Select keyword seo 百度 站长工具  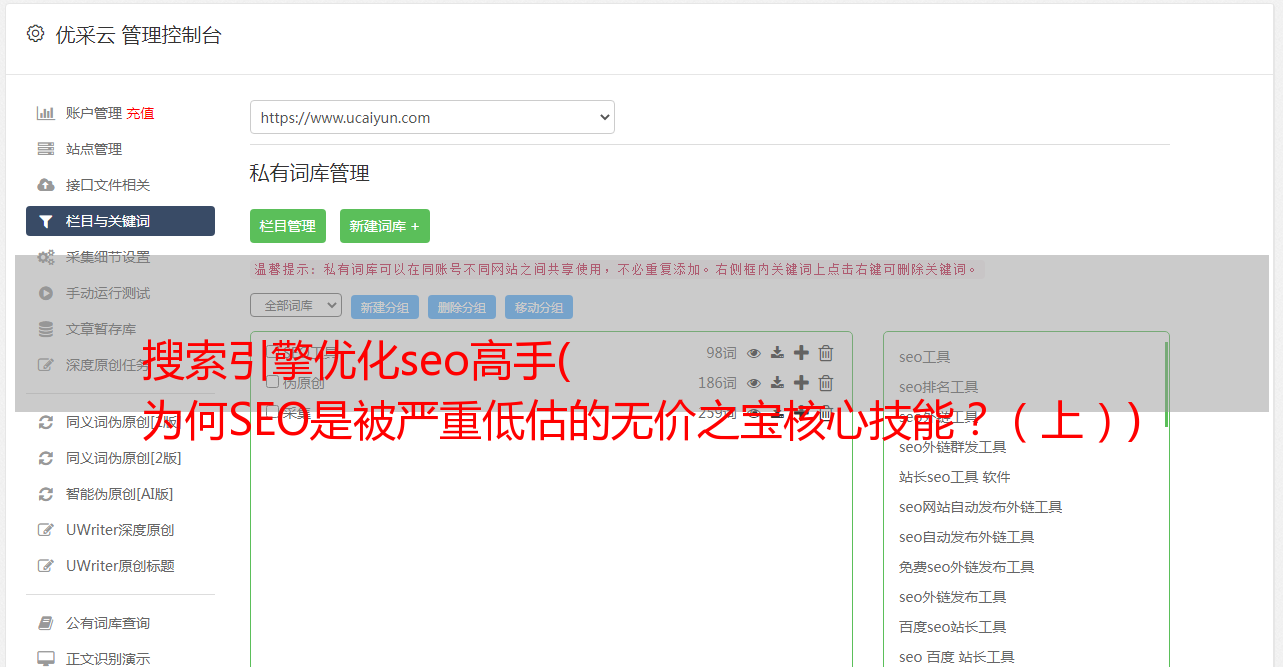(x=957, y=657)
